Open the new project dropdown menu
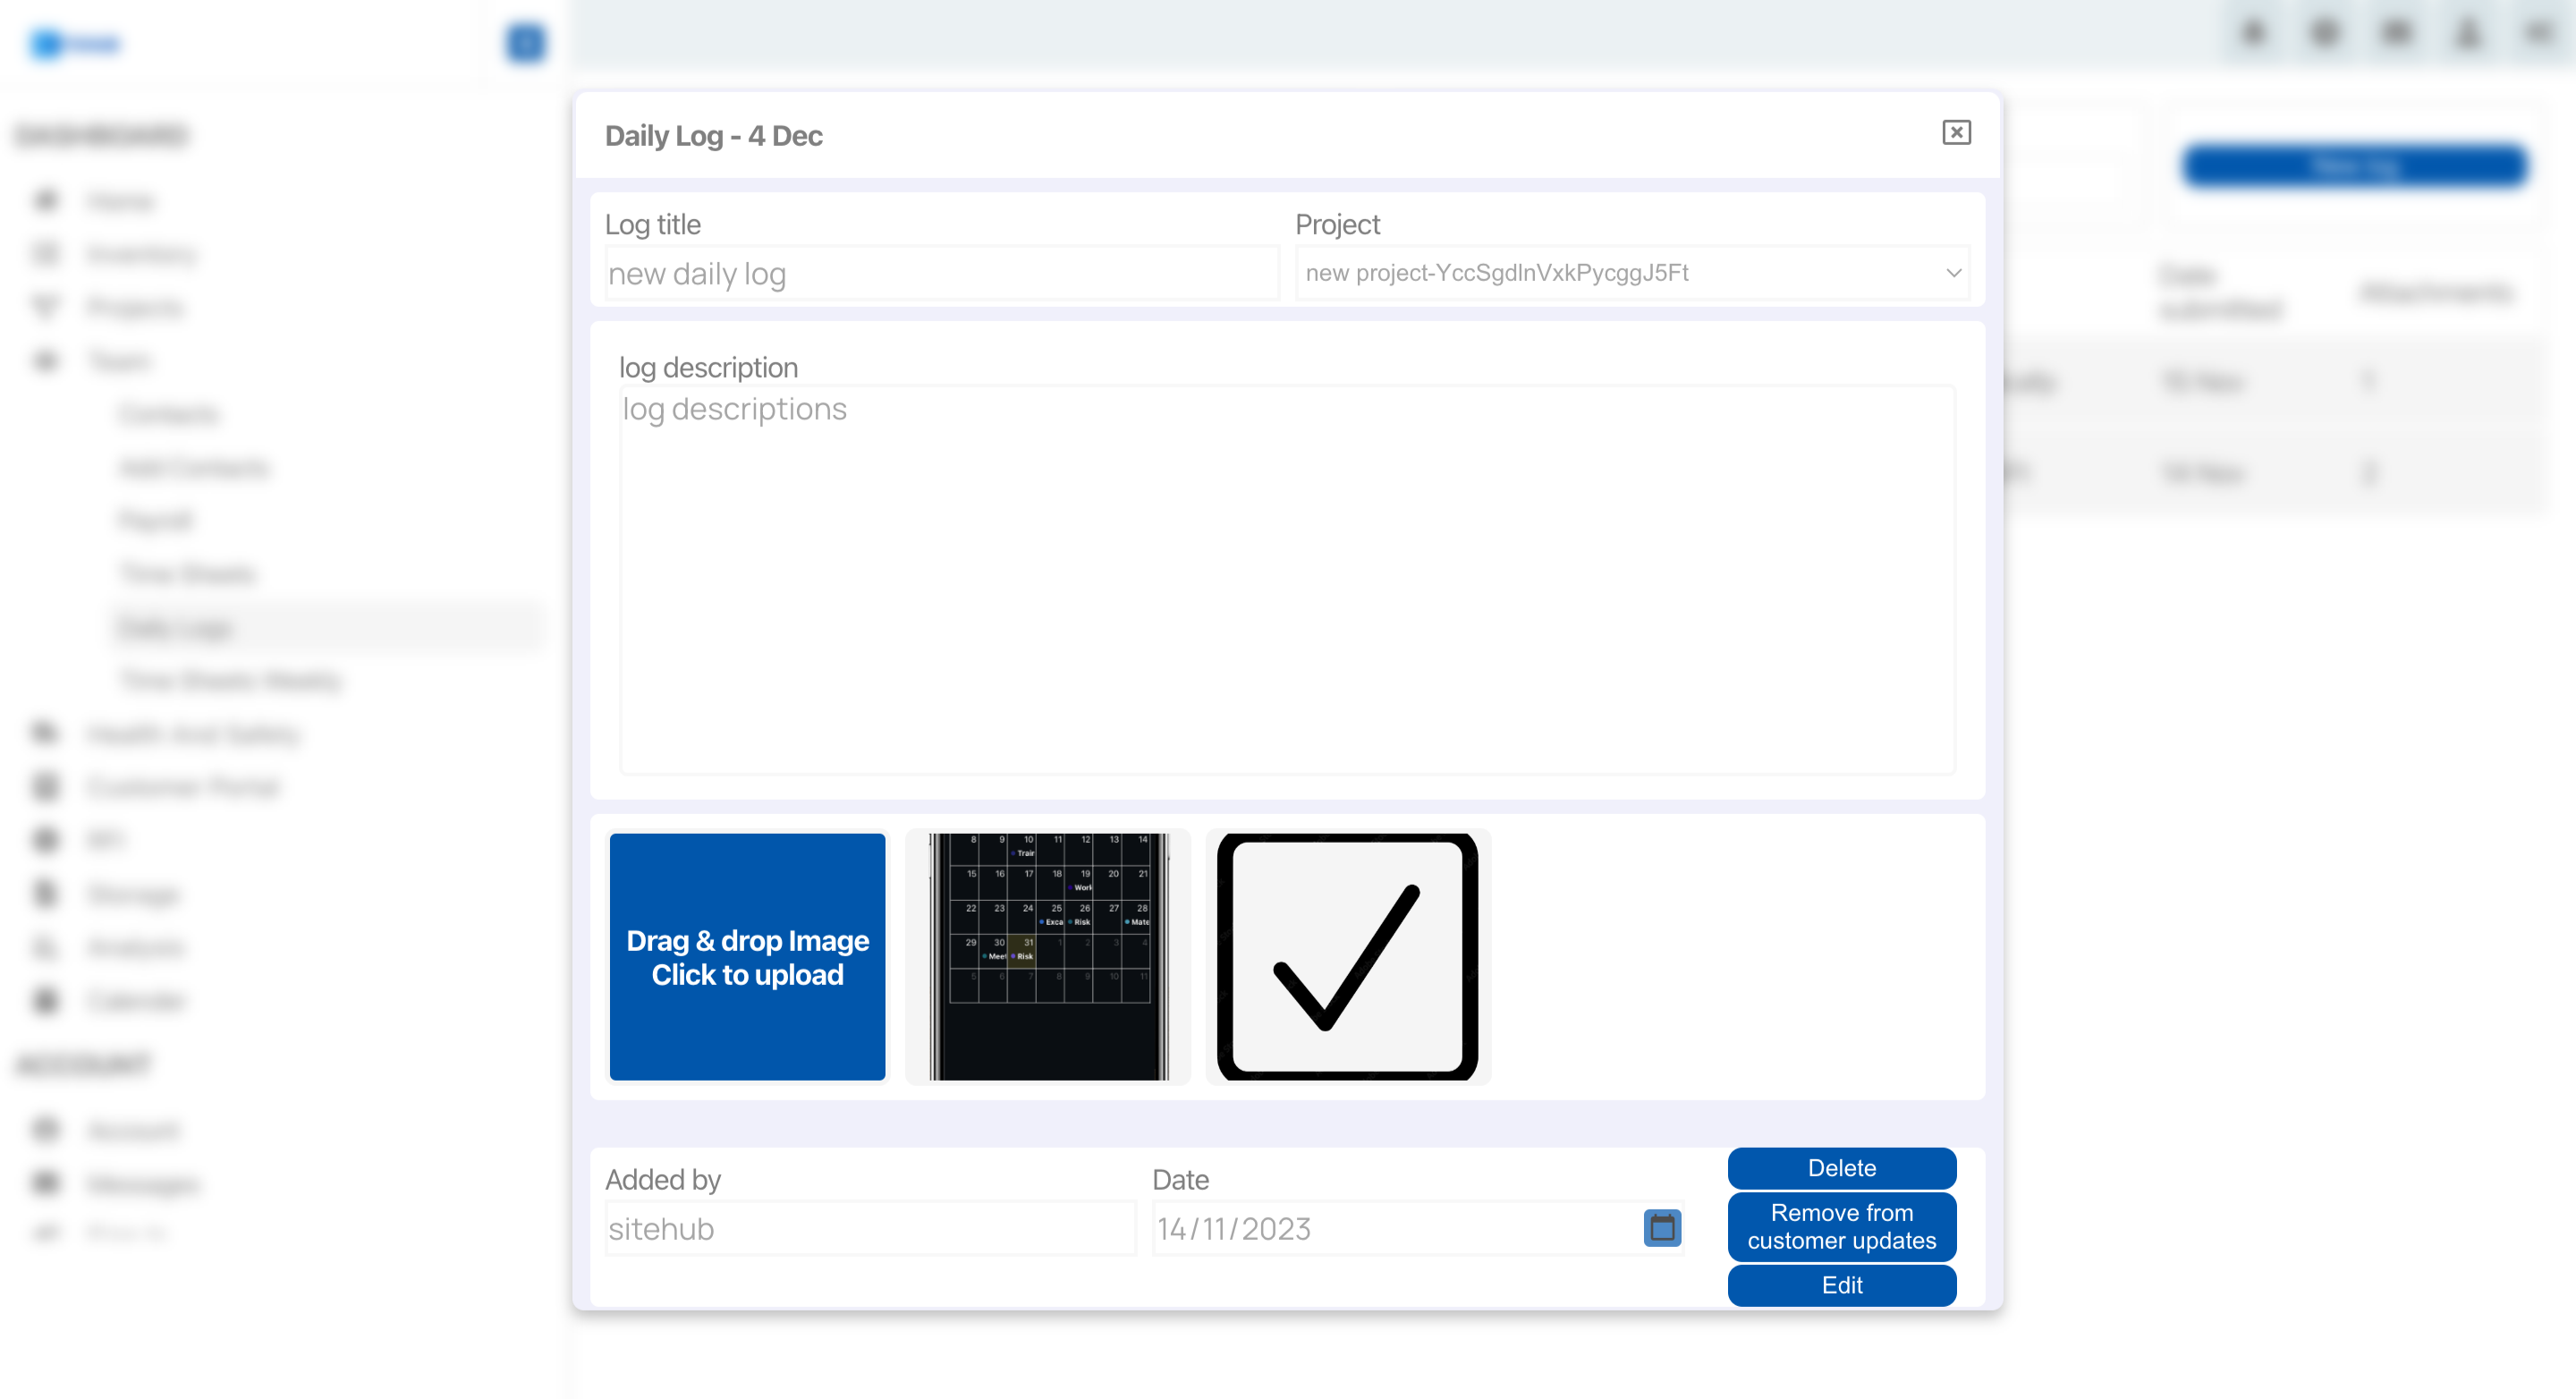 tap(1632, 272)
